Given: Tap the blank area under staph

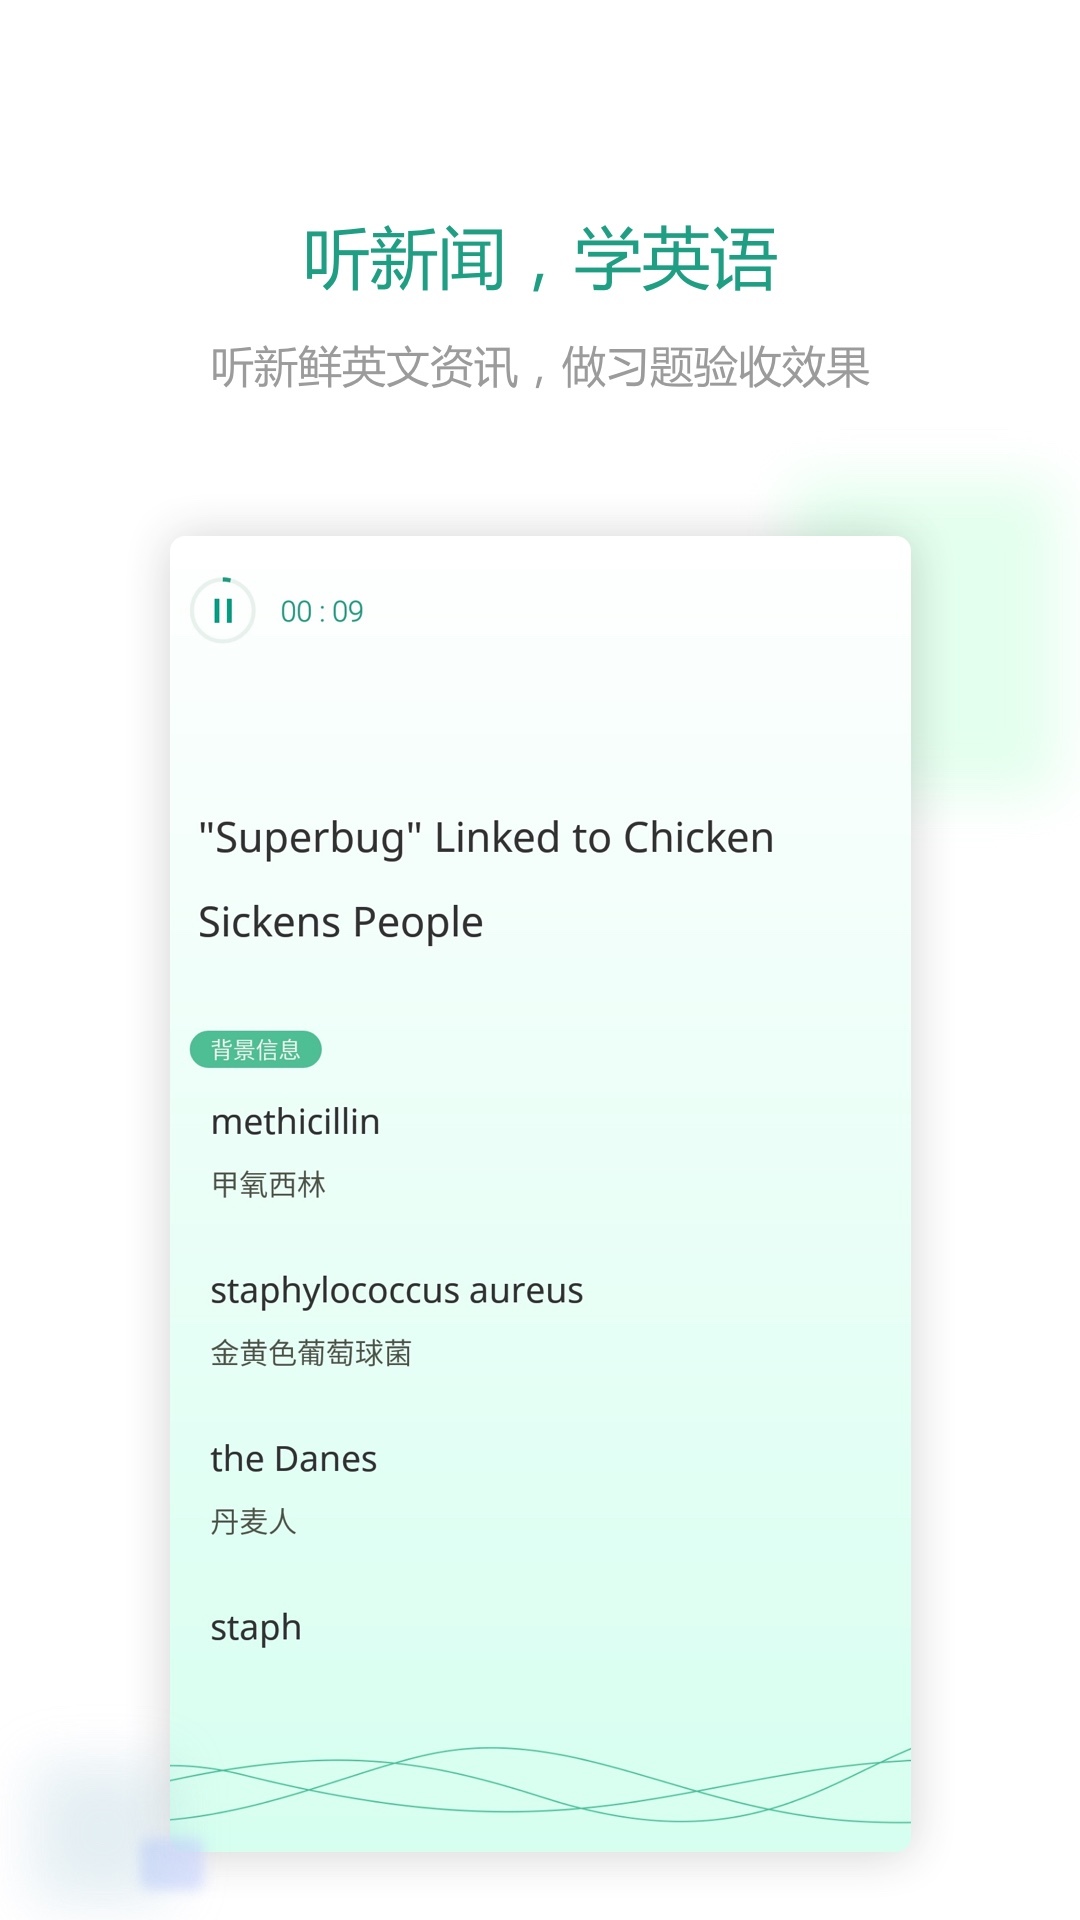Looking at the screenshot, I should pyautogui.click(x=540, y=1695).
